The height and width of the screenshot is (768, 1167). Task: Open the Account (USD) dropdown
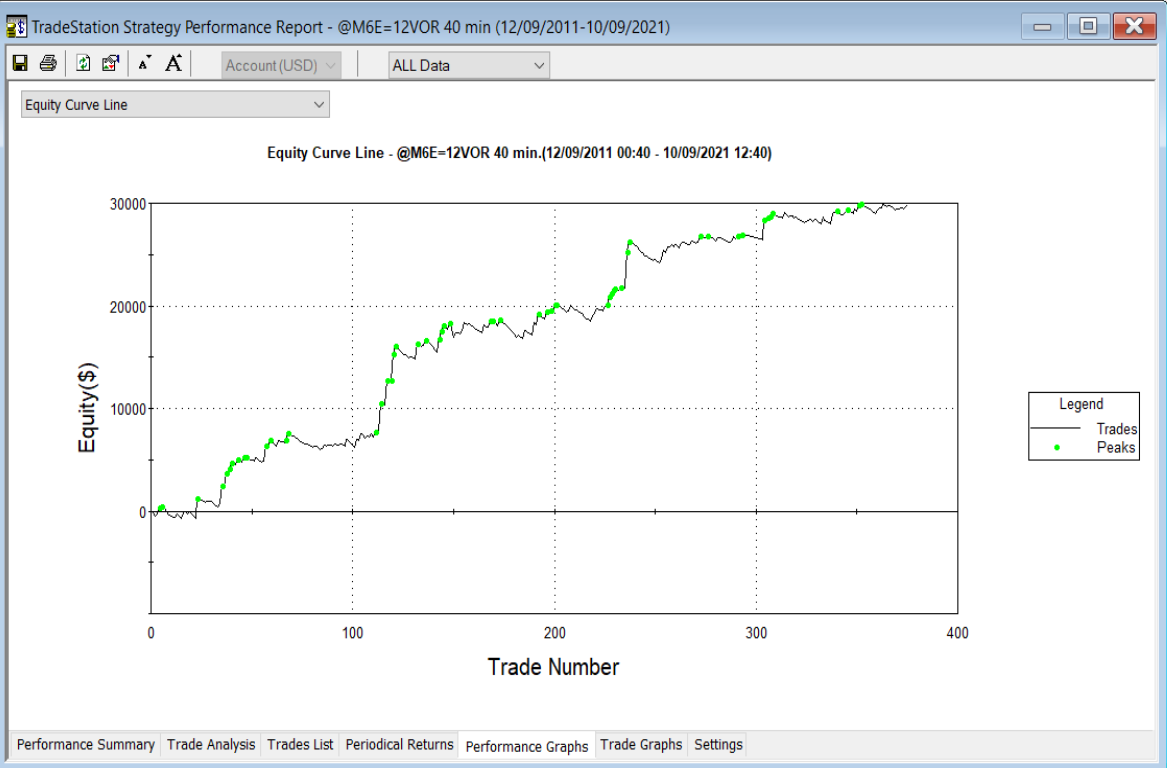point(281,65)
